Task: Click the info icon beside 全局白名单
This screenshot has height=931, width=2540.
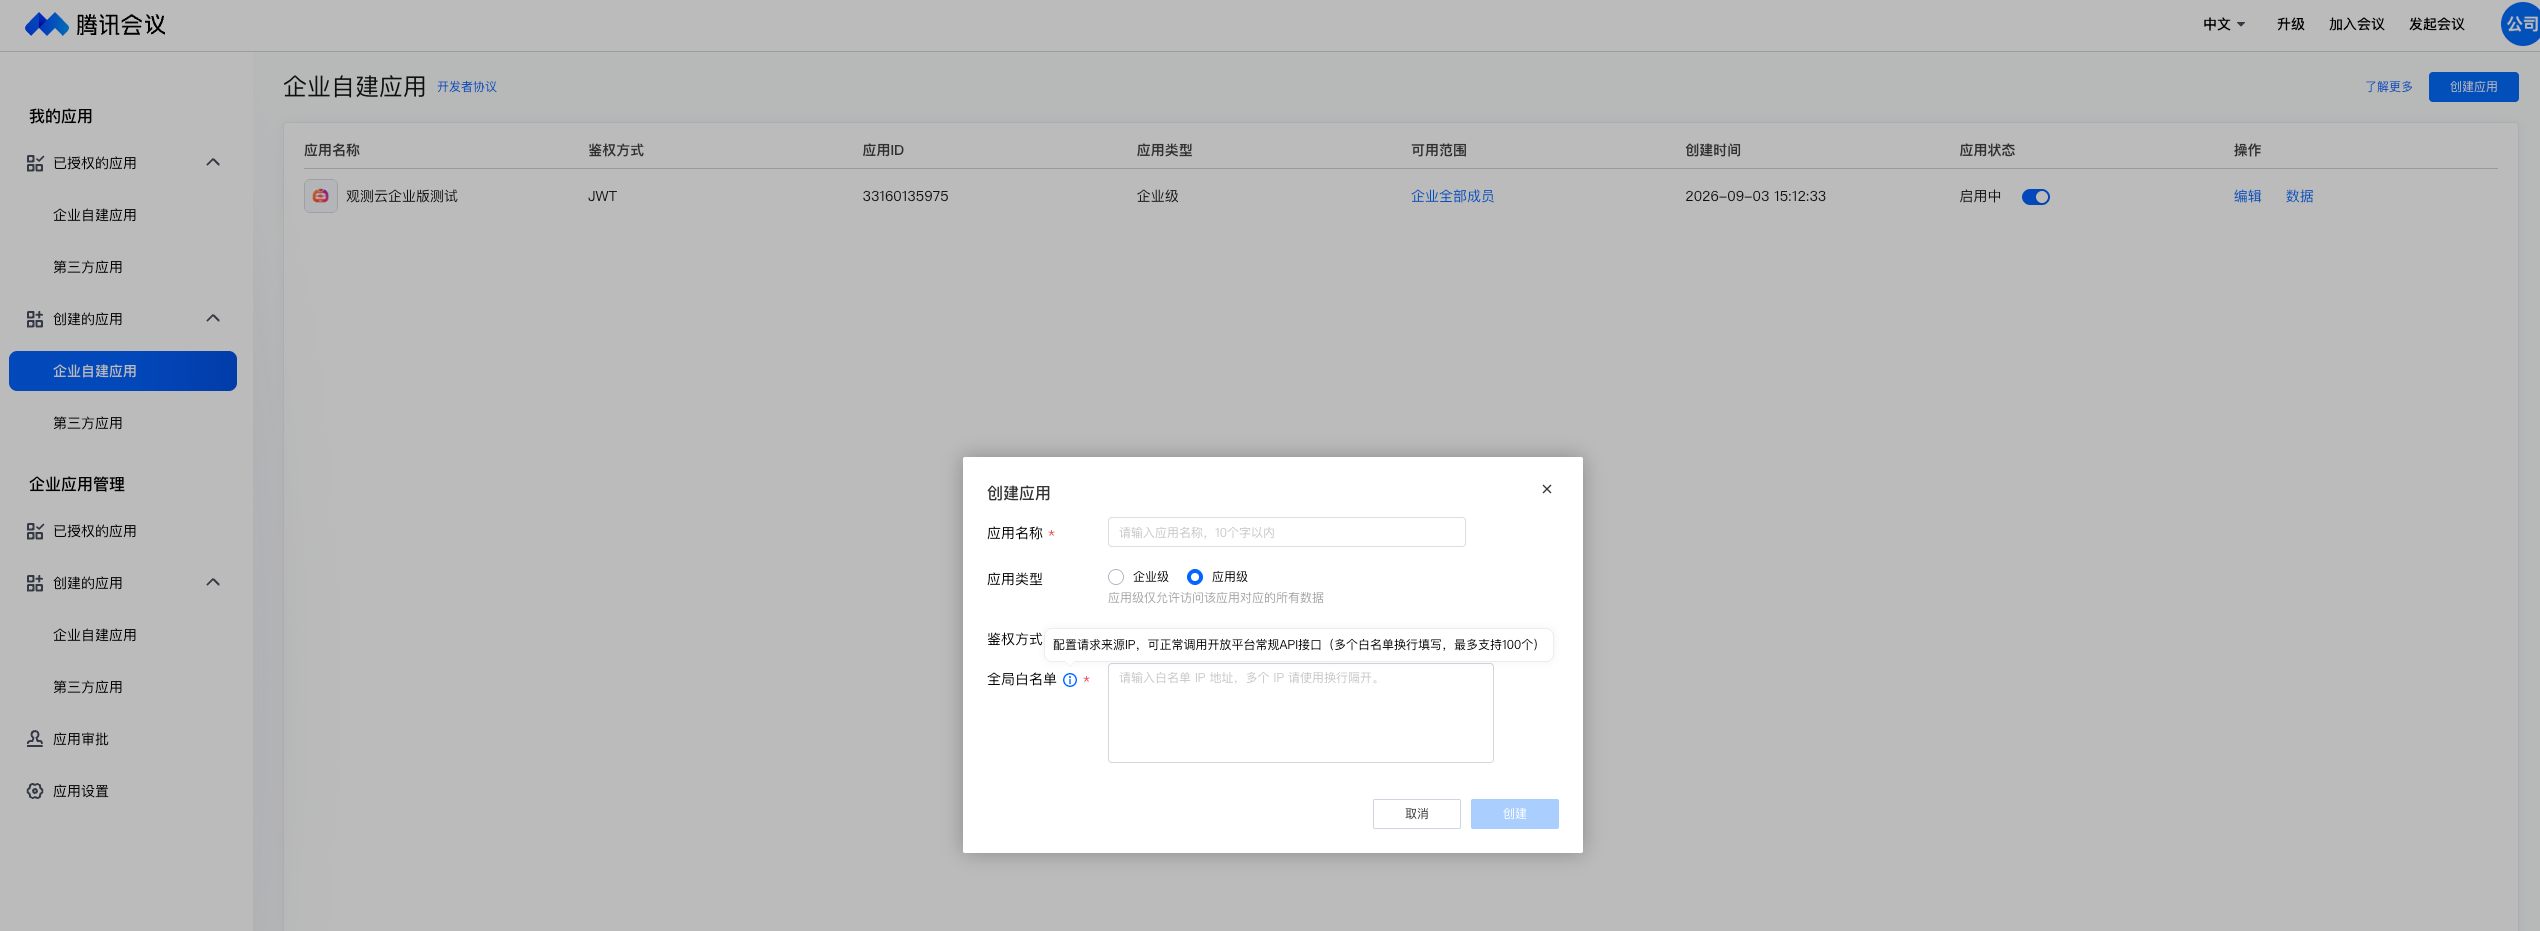Action: click(1070, 680)
